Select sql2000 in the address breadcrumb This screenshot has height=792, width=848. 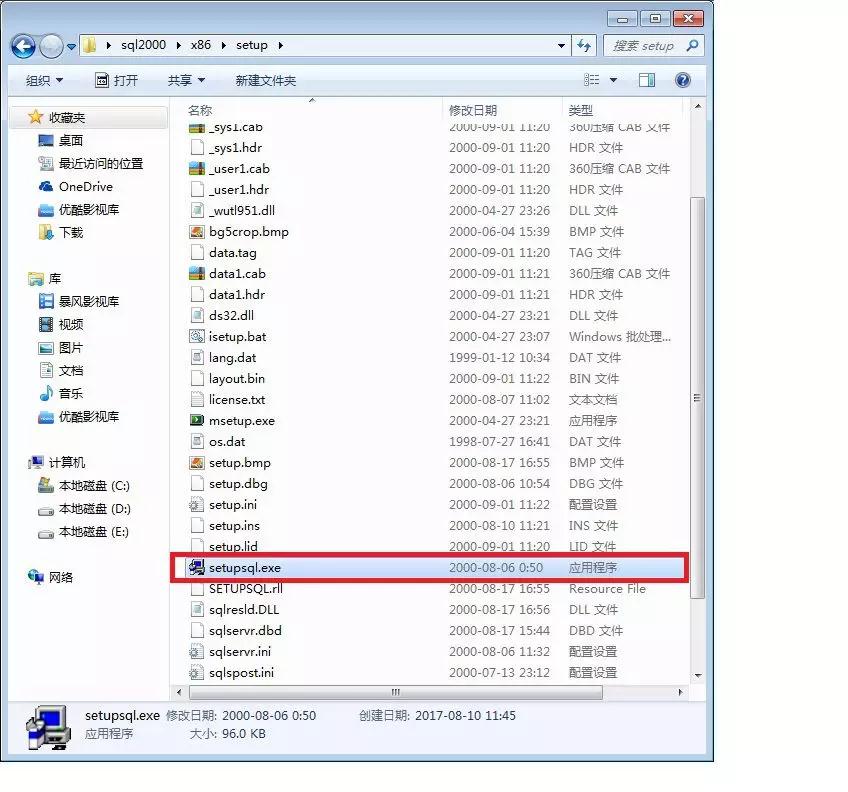(143, 45)
